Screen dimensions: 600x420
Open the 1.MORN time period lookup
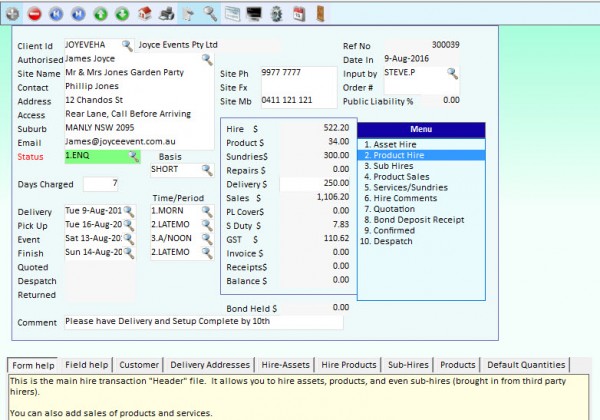(x=207, y=211)
